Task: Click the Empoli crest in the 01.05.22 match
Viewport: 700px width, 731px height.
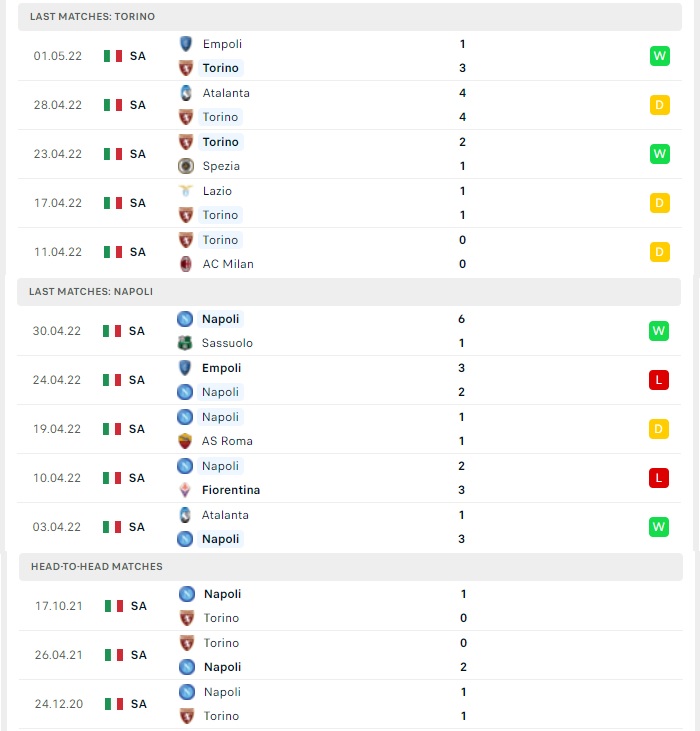Action: pos(185,44)
